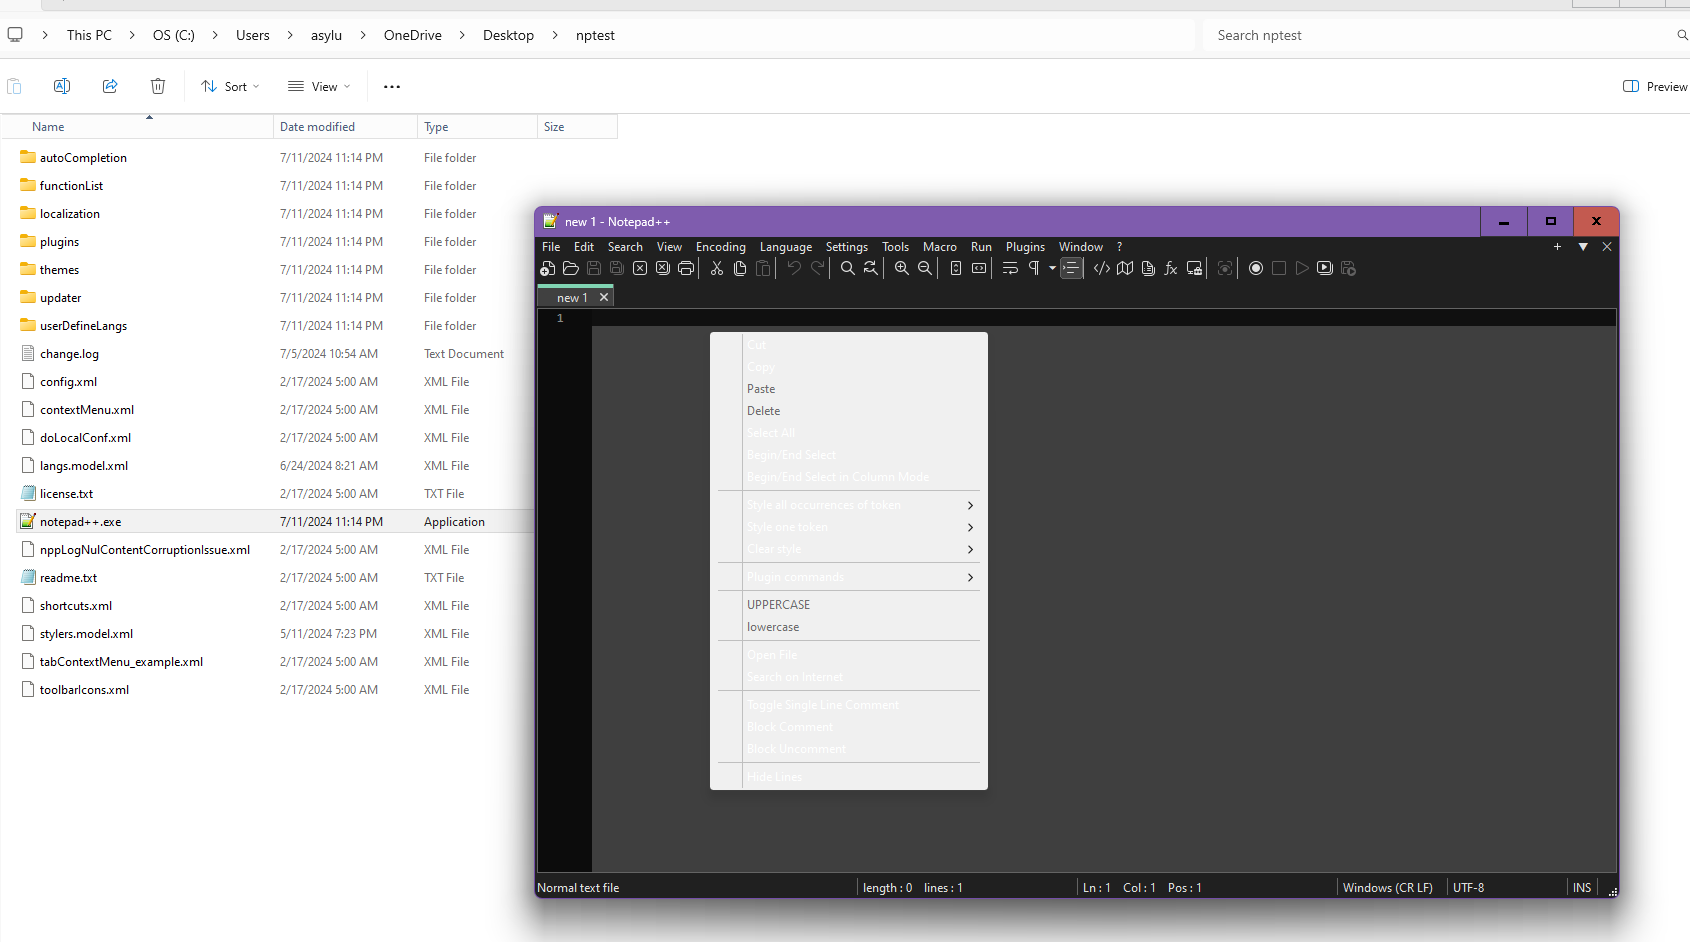Click the See more ellipsis in File Explorer
The image size is (1690, 942).
pyautogui.click(x=392, y=87)
